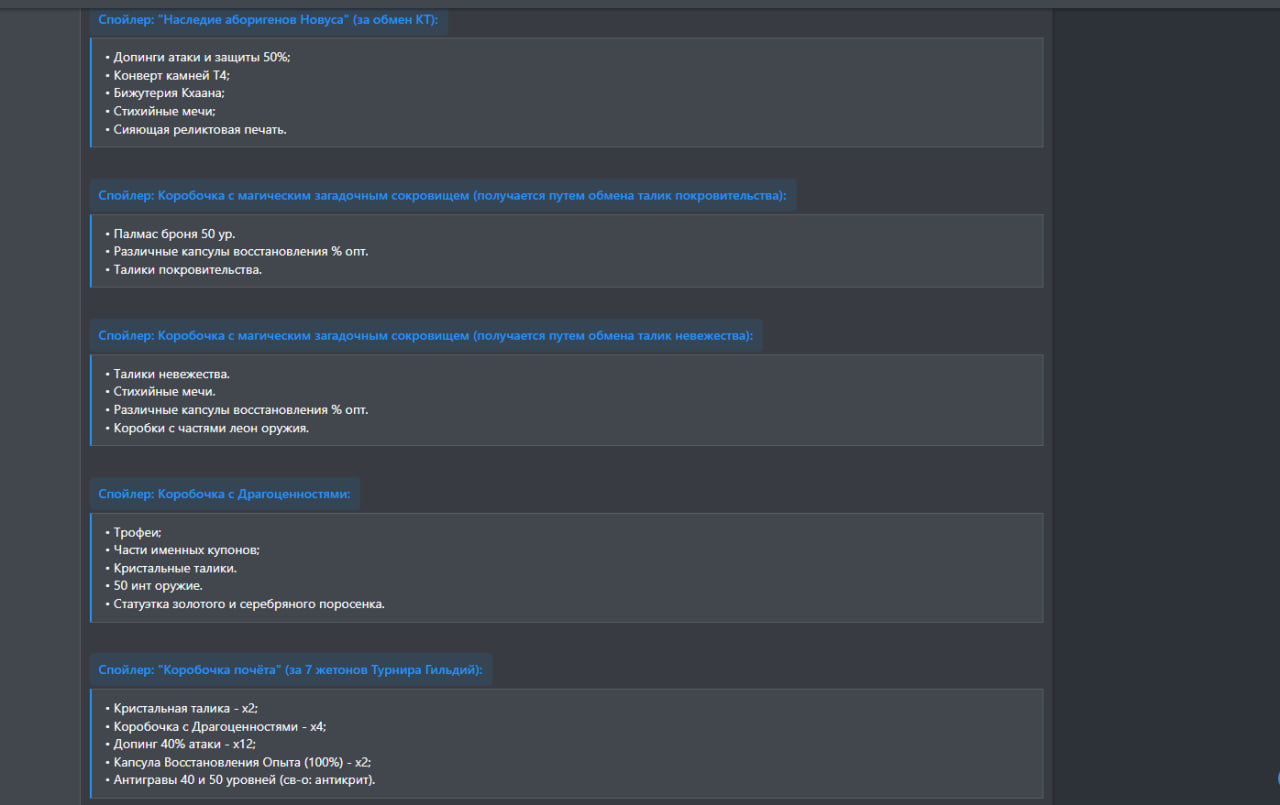Toggle the "Коробочка почёта" spoiler header

point(290,669)
